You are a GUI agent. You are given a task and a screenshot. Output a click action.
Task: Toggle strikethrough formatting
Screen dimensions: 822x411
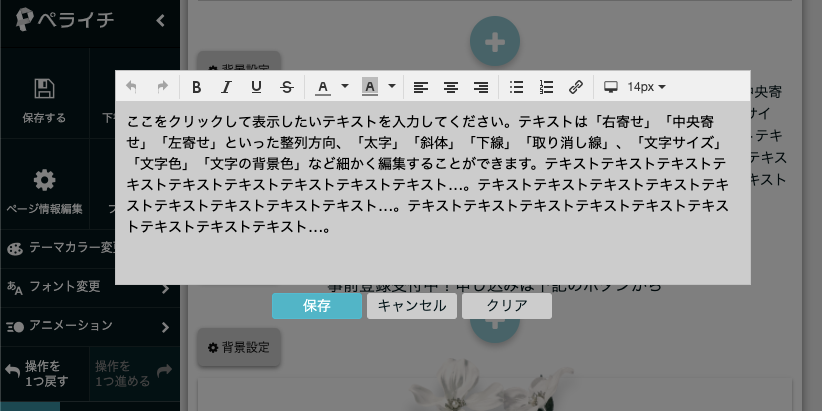tap(287, 87)
